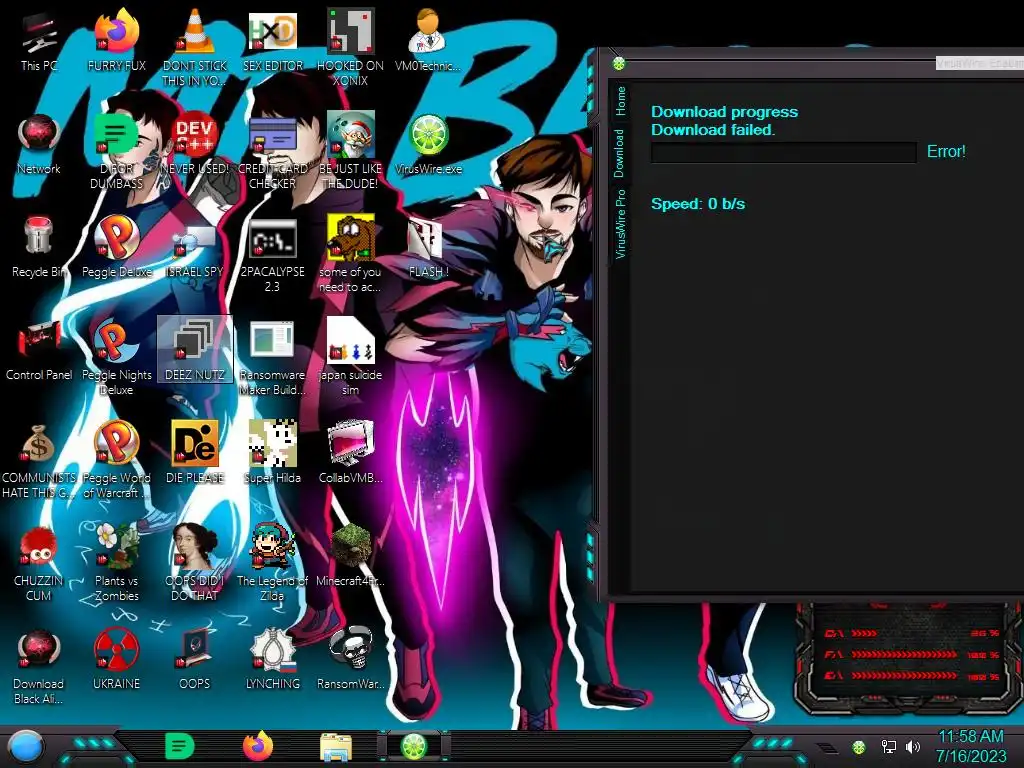
Task: Switch to the Home tab in VirusWire
Action: point(620,101)
